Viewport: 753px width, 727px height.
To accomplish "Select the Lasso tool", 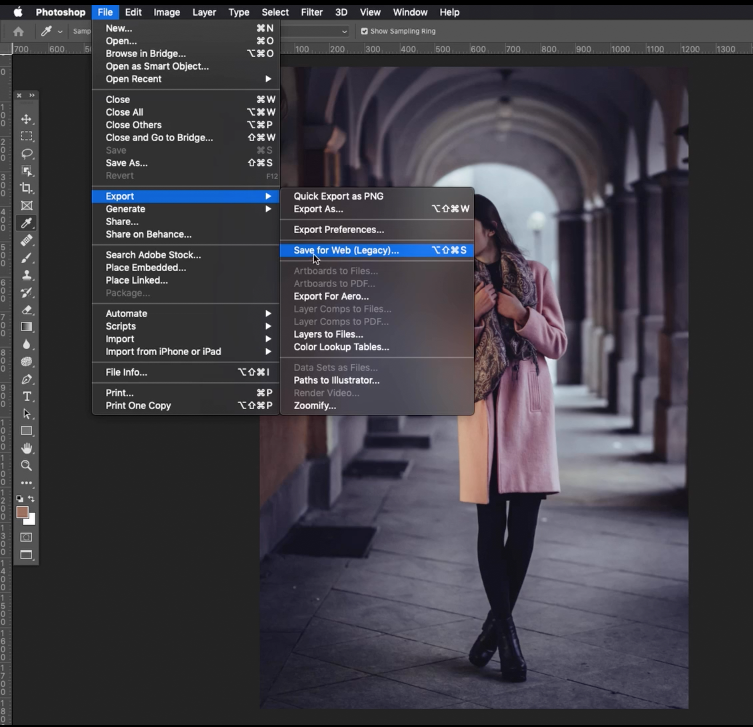I will (27, 154).
